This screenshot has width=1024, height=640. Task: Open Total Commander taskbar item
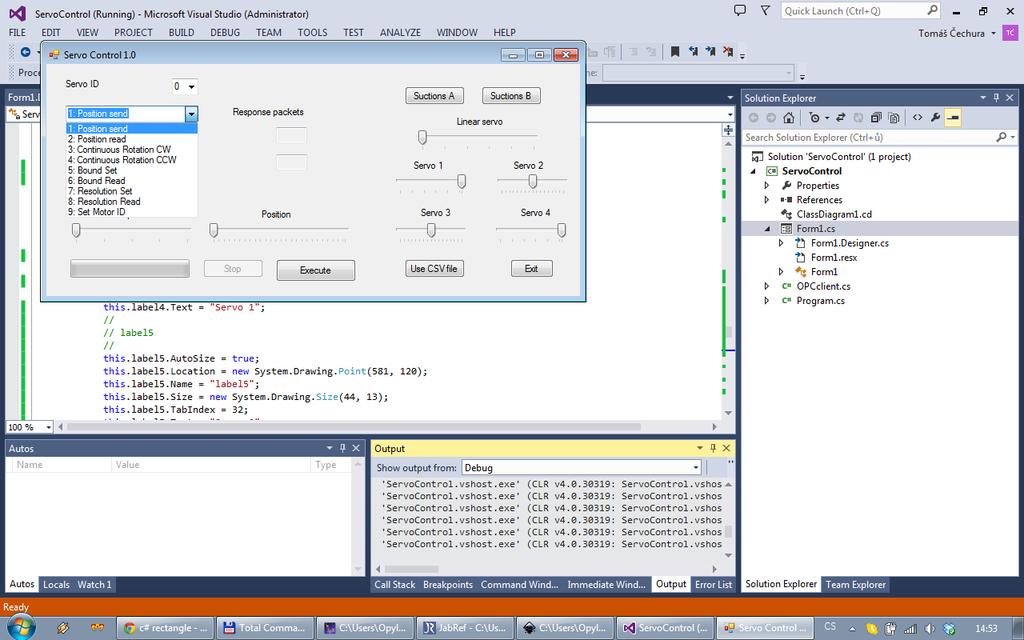pos(264,628)
